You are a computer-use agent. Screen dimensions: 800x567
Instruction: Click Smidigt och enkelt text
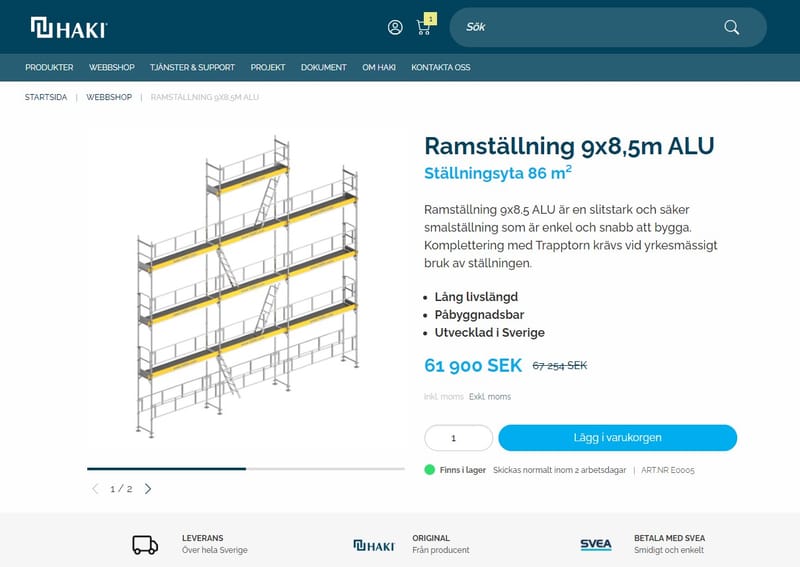[668, 550]
